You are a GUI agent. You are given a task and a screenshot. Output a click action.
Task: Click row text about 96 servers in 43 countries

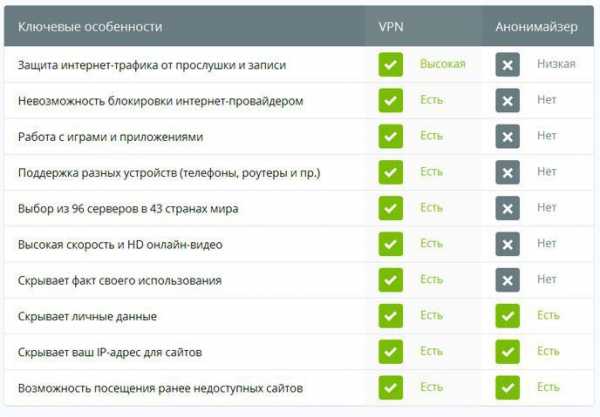[128, 209]
